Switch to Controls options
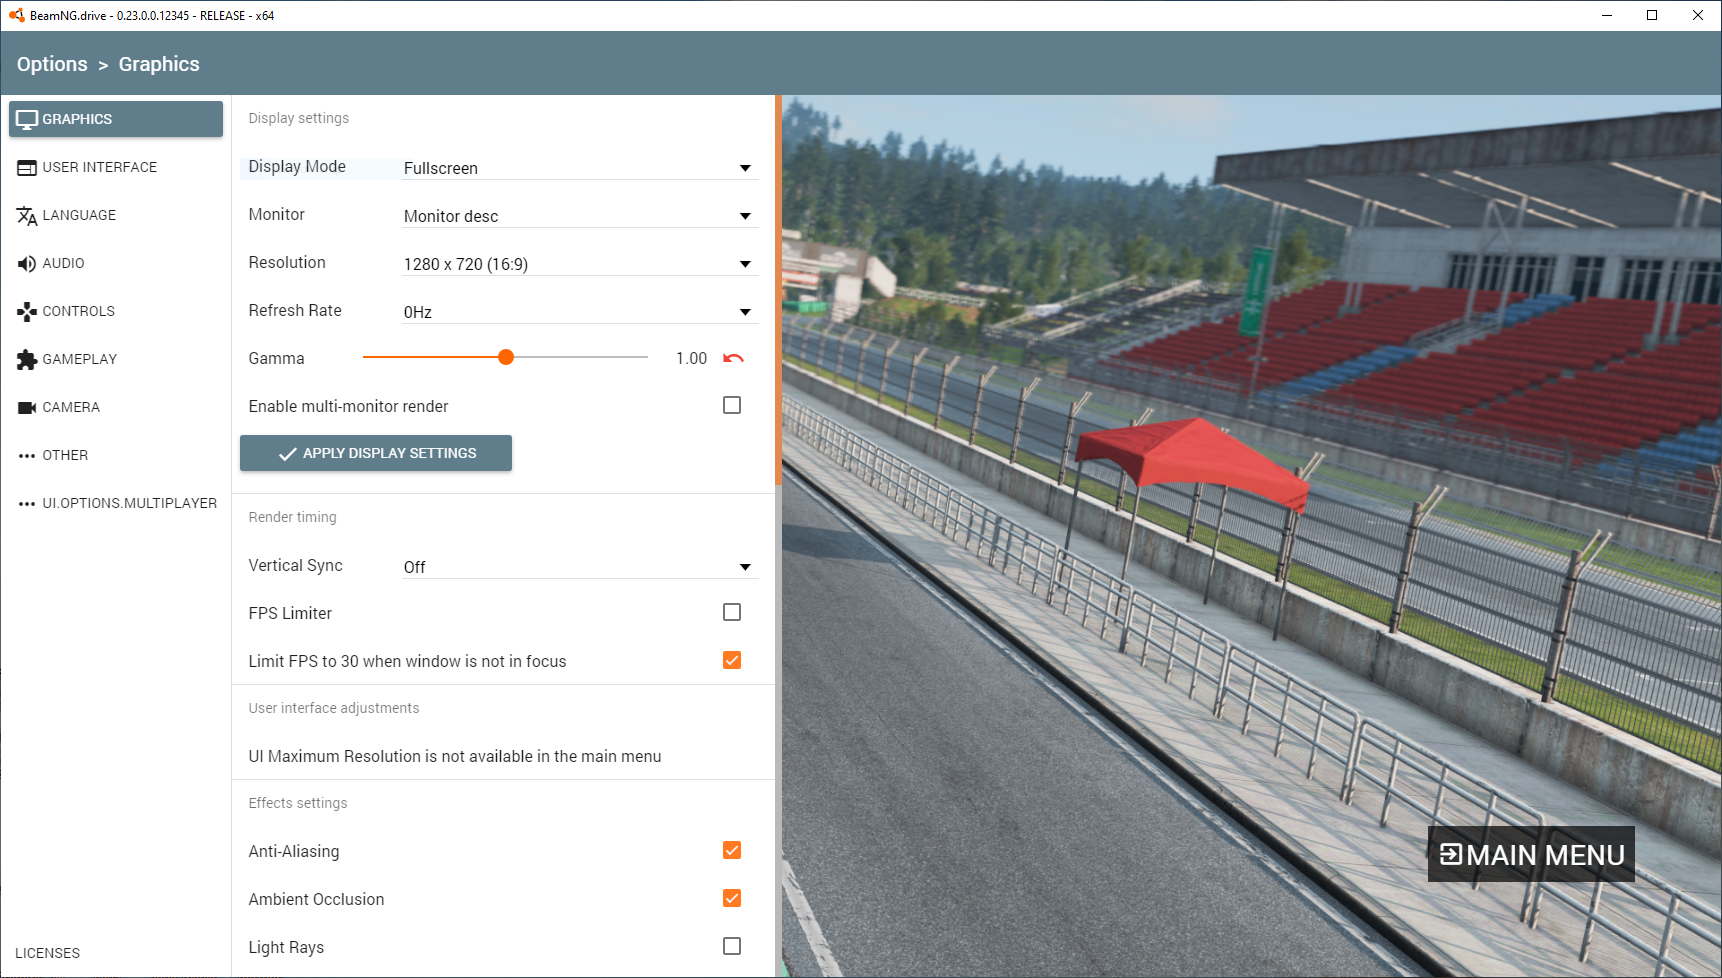This screenshot has height=978, width=1722. (x=116, y=311)
